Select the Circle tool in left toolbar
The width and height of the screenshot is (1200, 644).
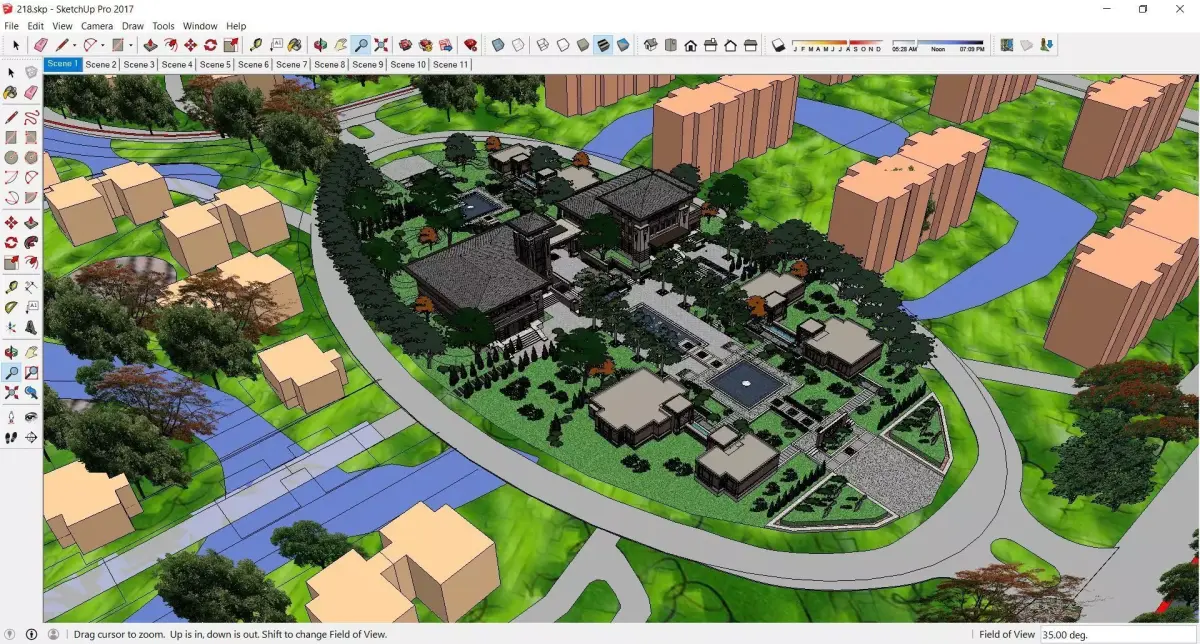click(11, 156)
